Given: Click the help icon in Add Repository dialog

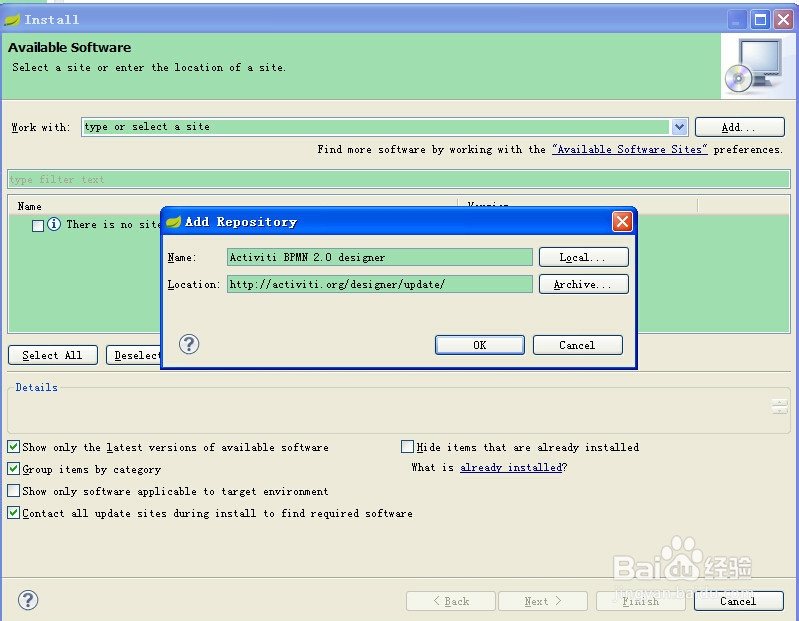Looking at the screenshot, I should [x=189, y=344].
